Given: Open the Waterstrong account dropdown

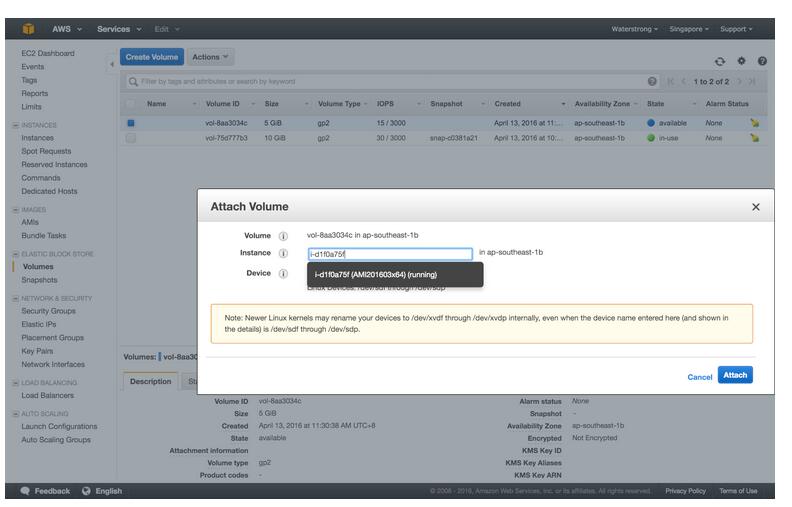Looking at the screenshot, I should click(x=634, y=29).
